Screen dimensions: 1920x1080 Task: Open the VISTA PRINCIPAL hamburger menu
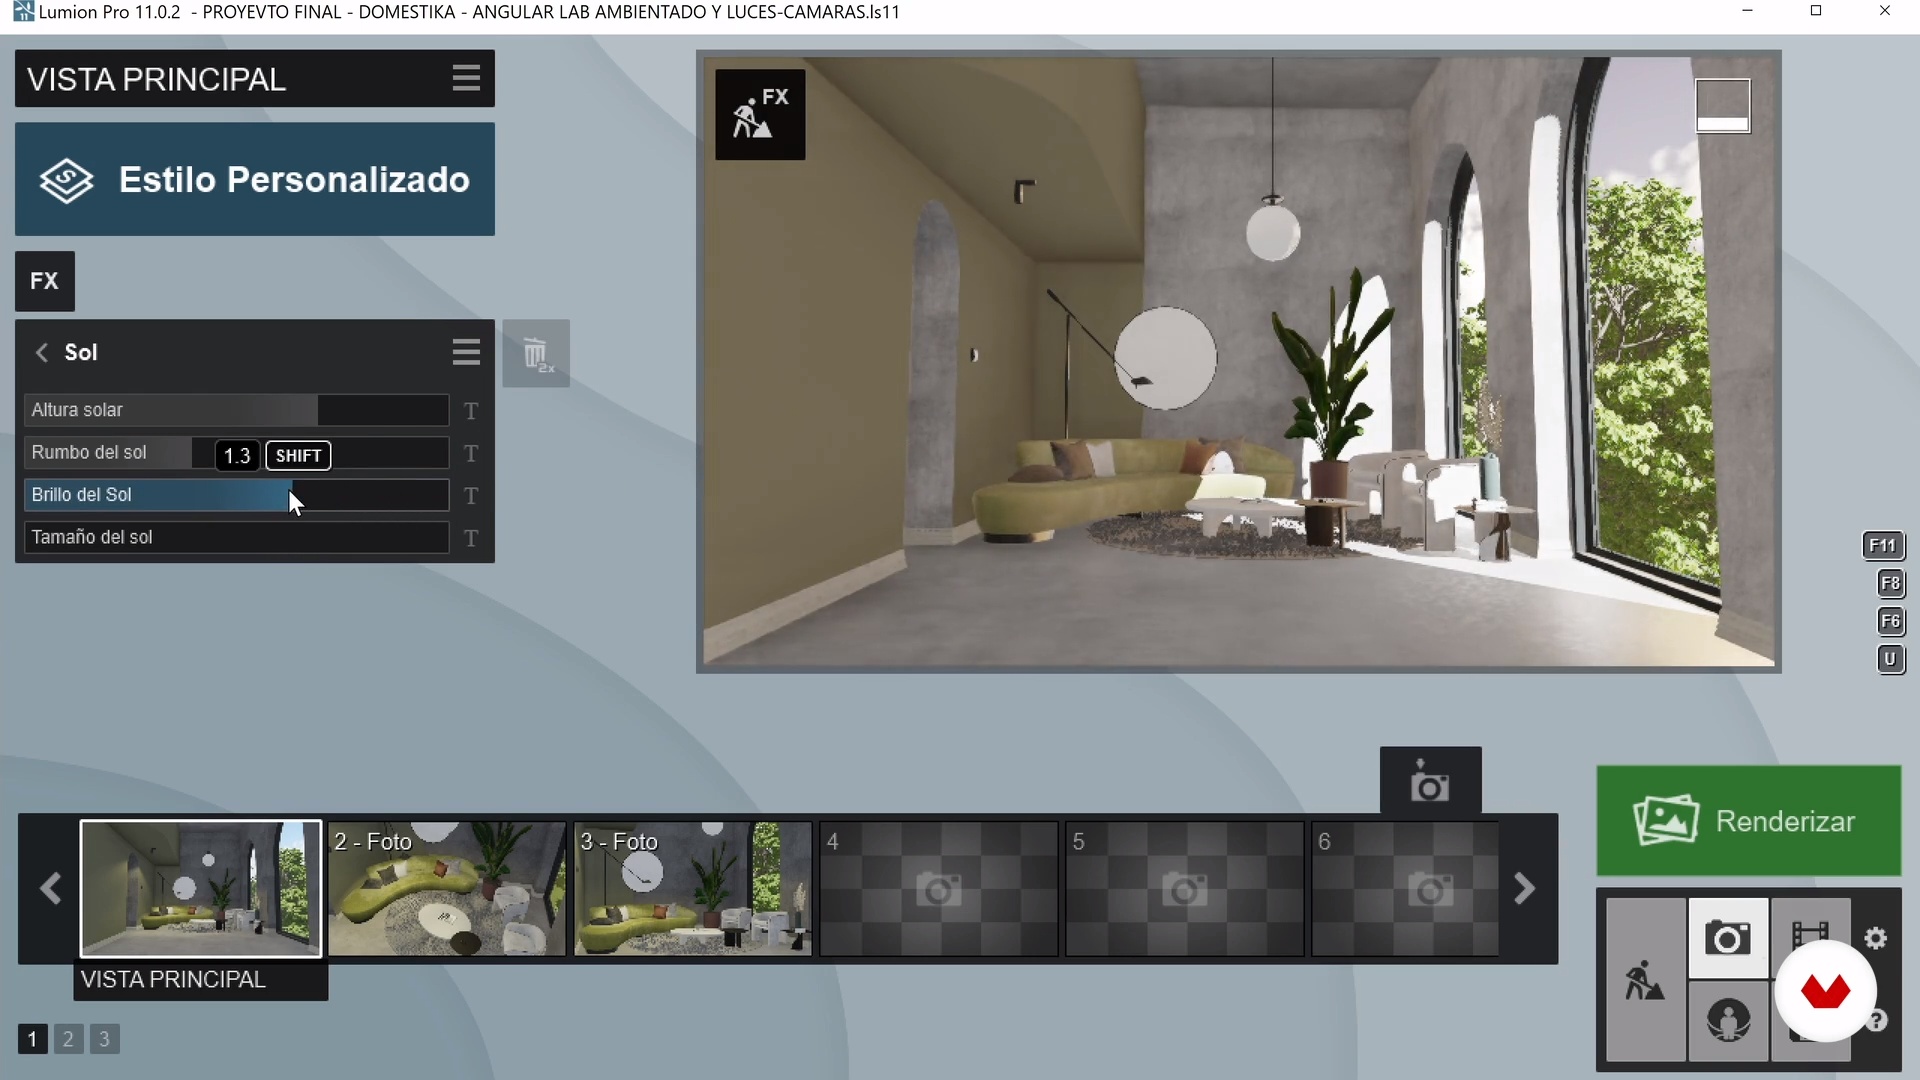point(466,78)
